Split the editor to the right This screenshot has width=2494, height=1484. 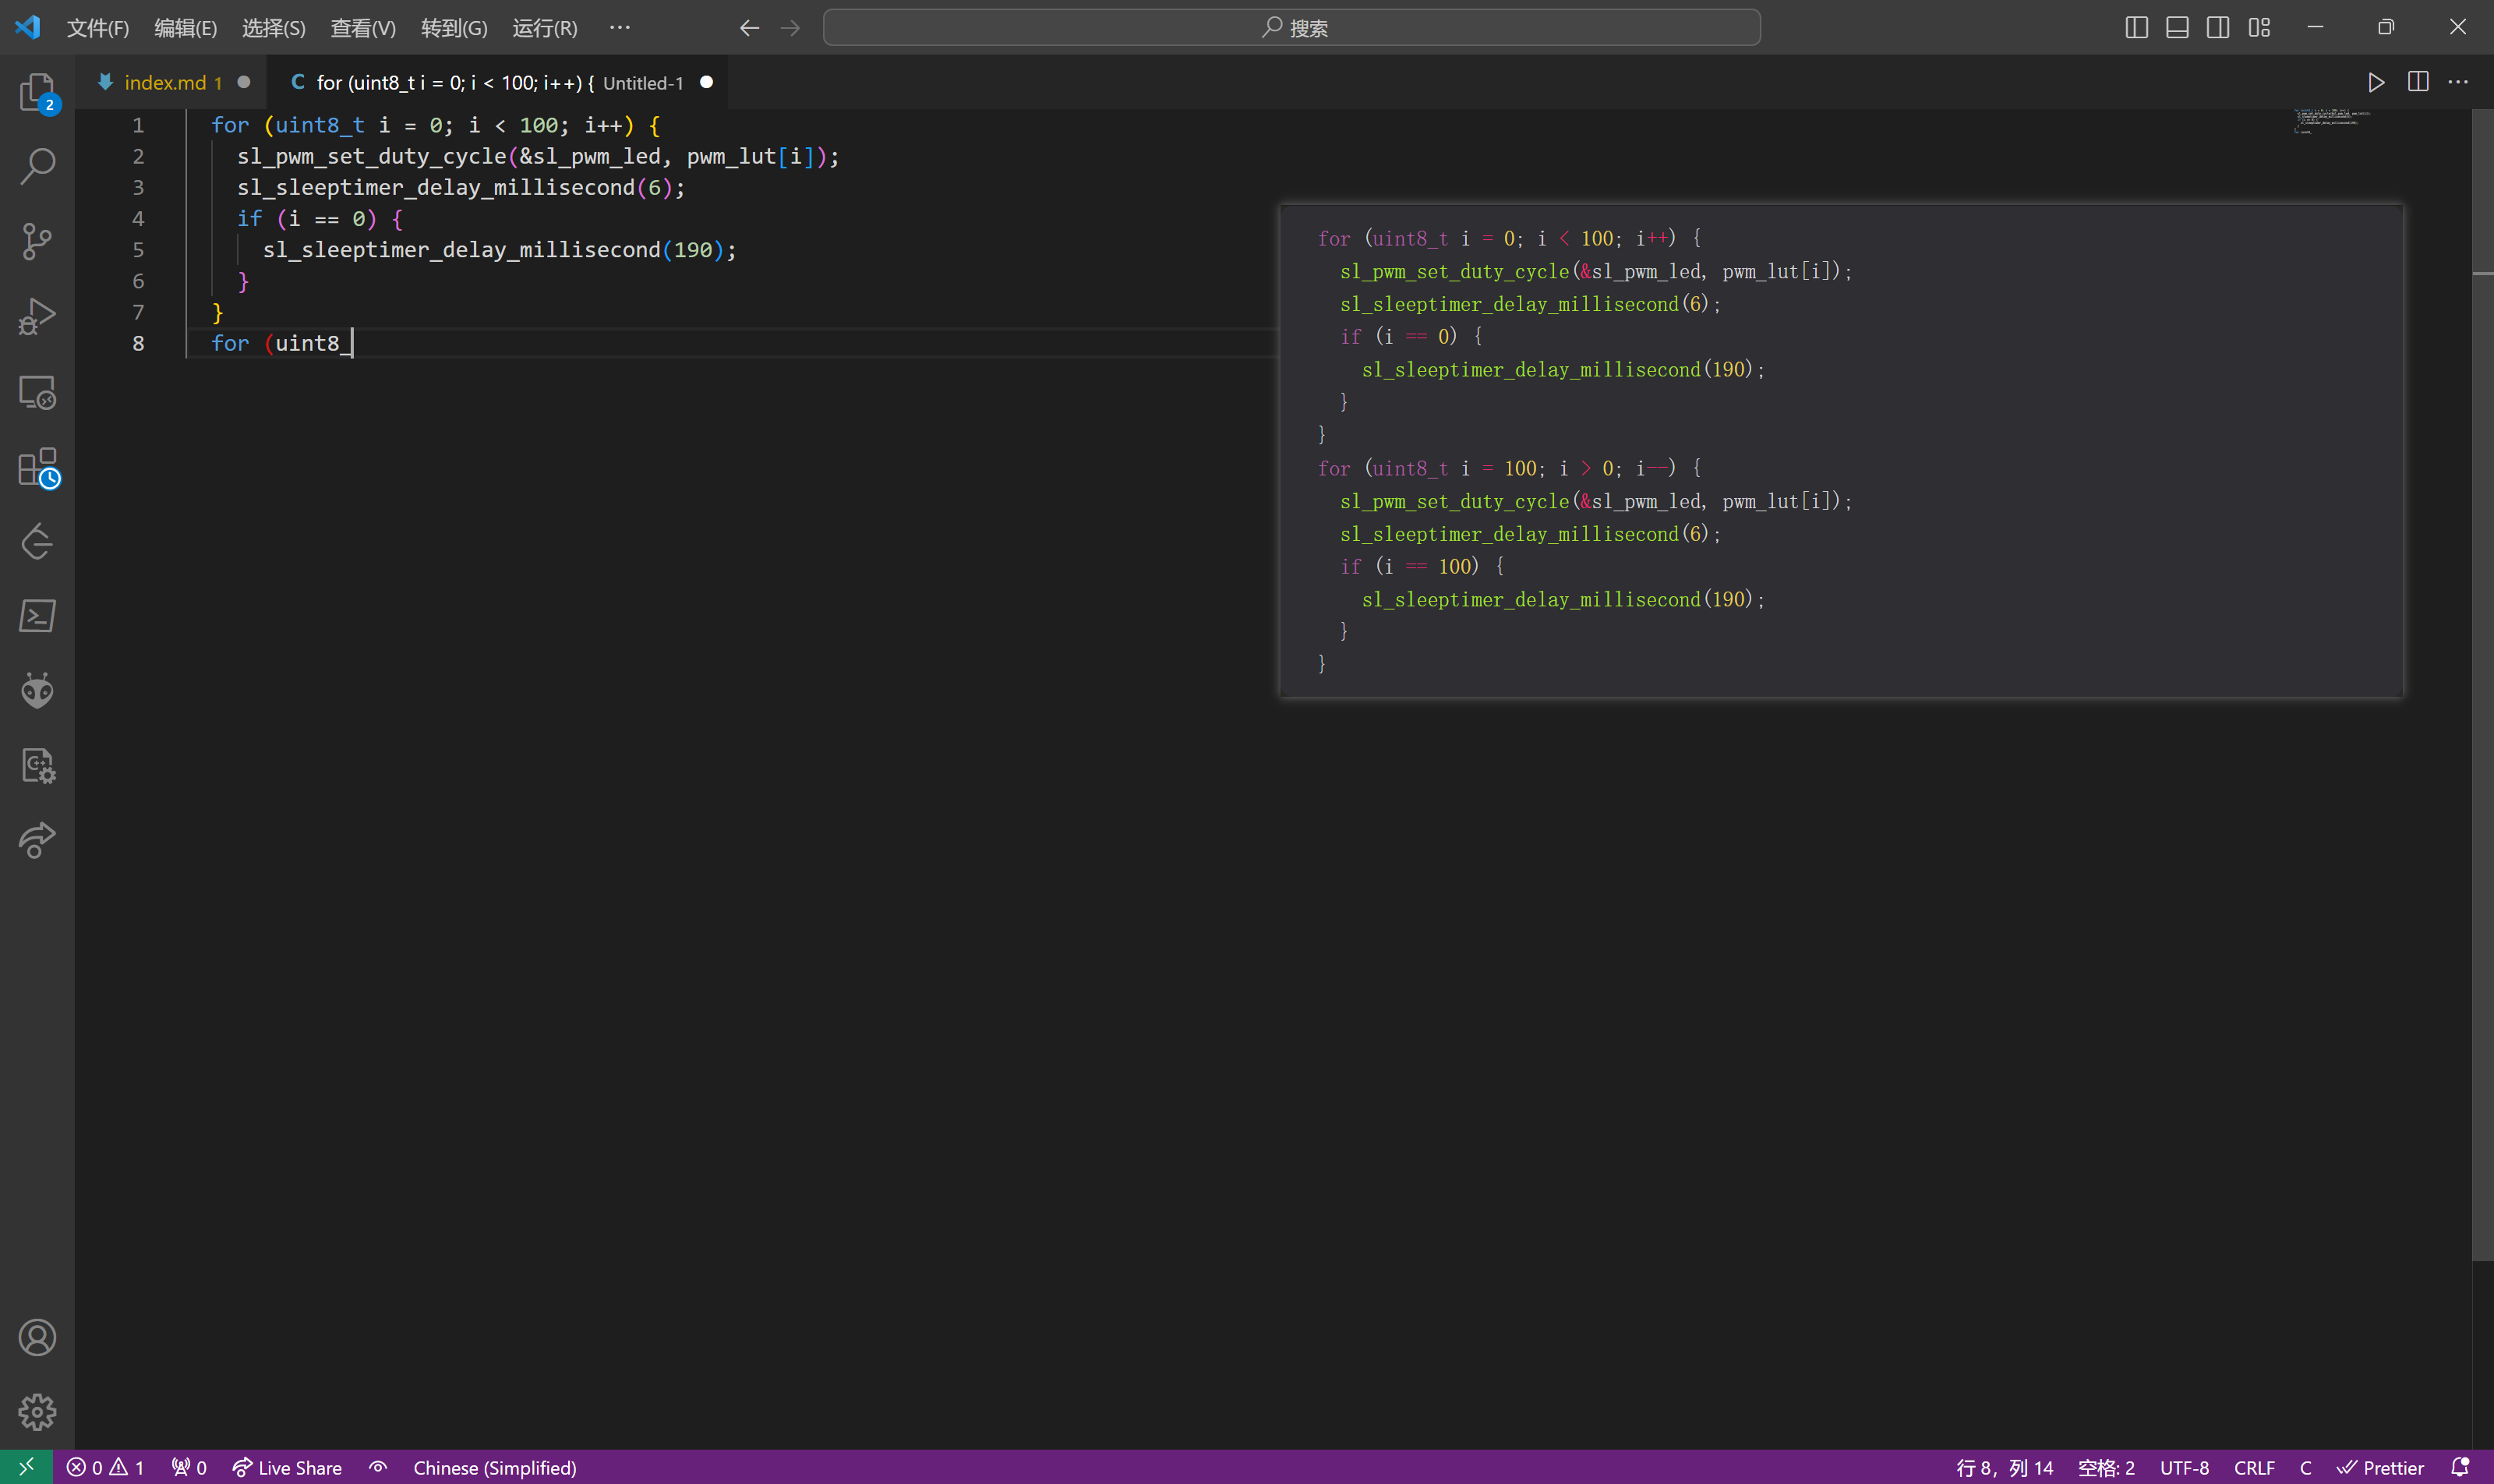pos(2418,82)
